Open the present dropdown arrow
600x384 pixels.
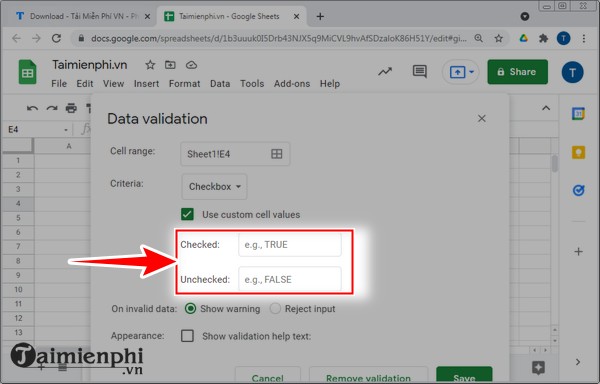click(x=471, y=72)
